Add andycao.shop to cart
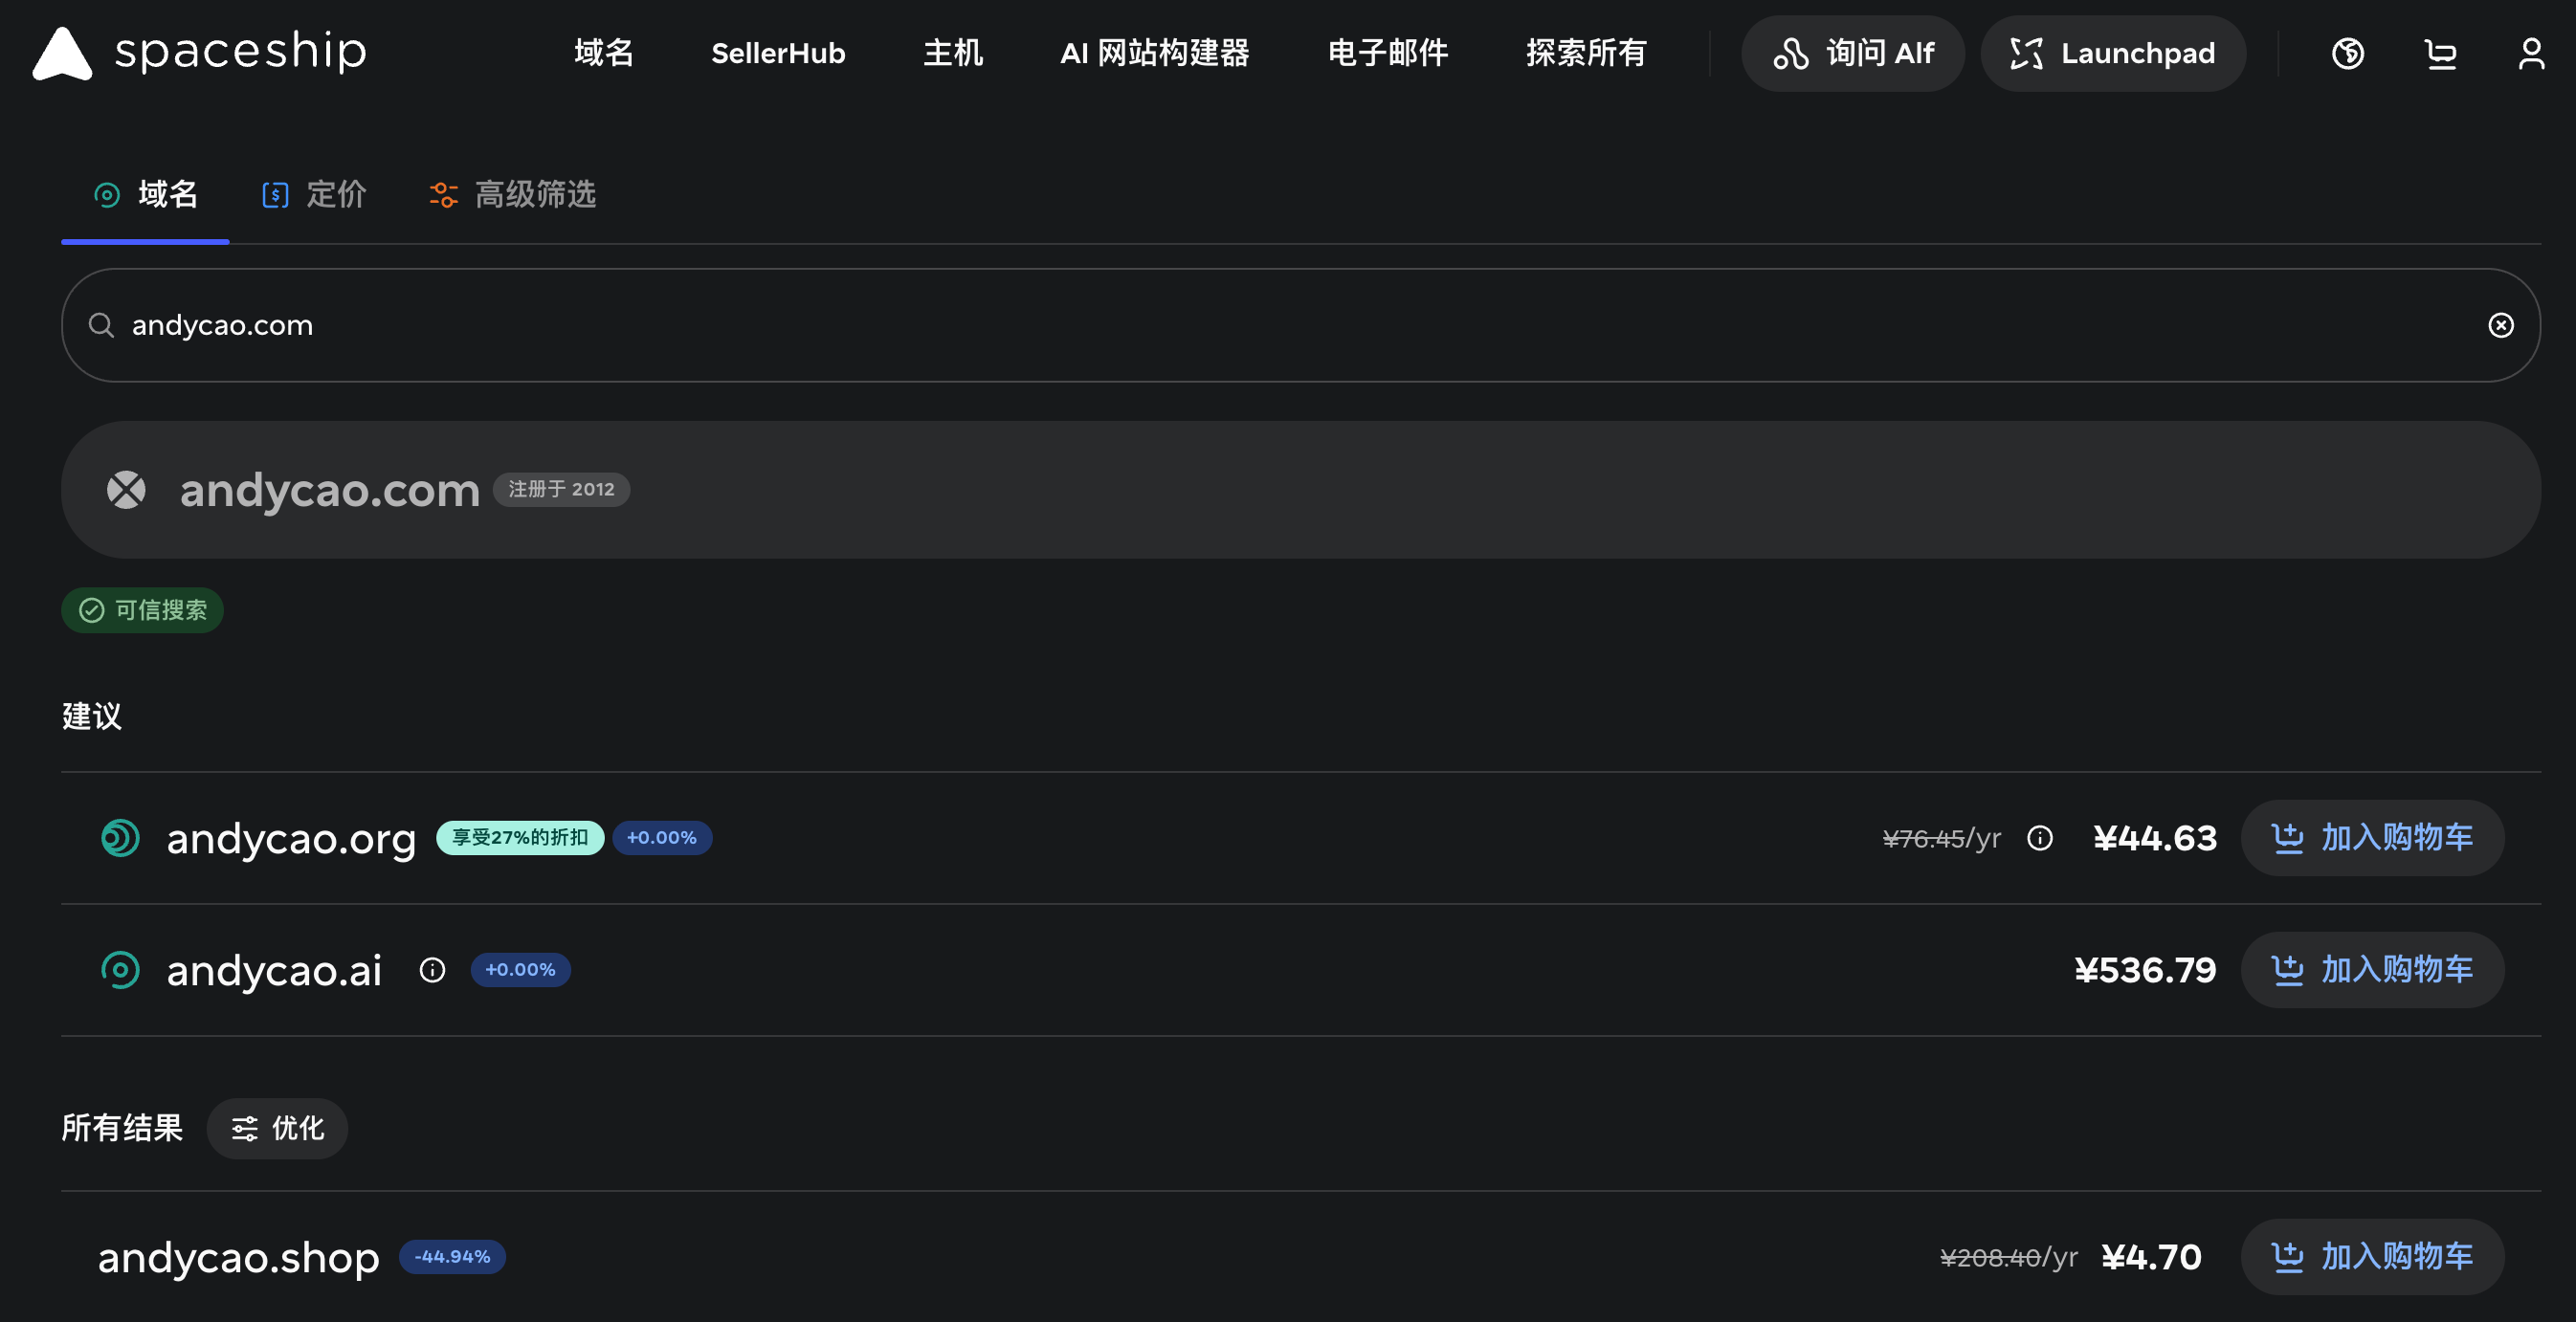2576x1322 pixels. 2372,1256
